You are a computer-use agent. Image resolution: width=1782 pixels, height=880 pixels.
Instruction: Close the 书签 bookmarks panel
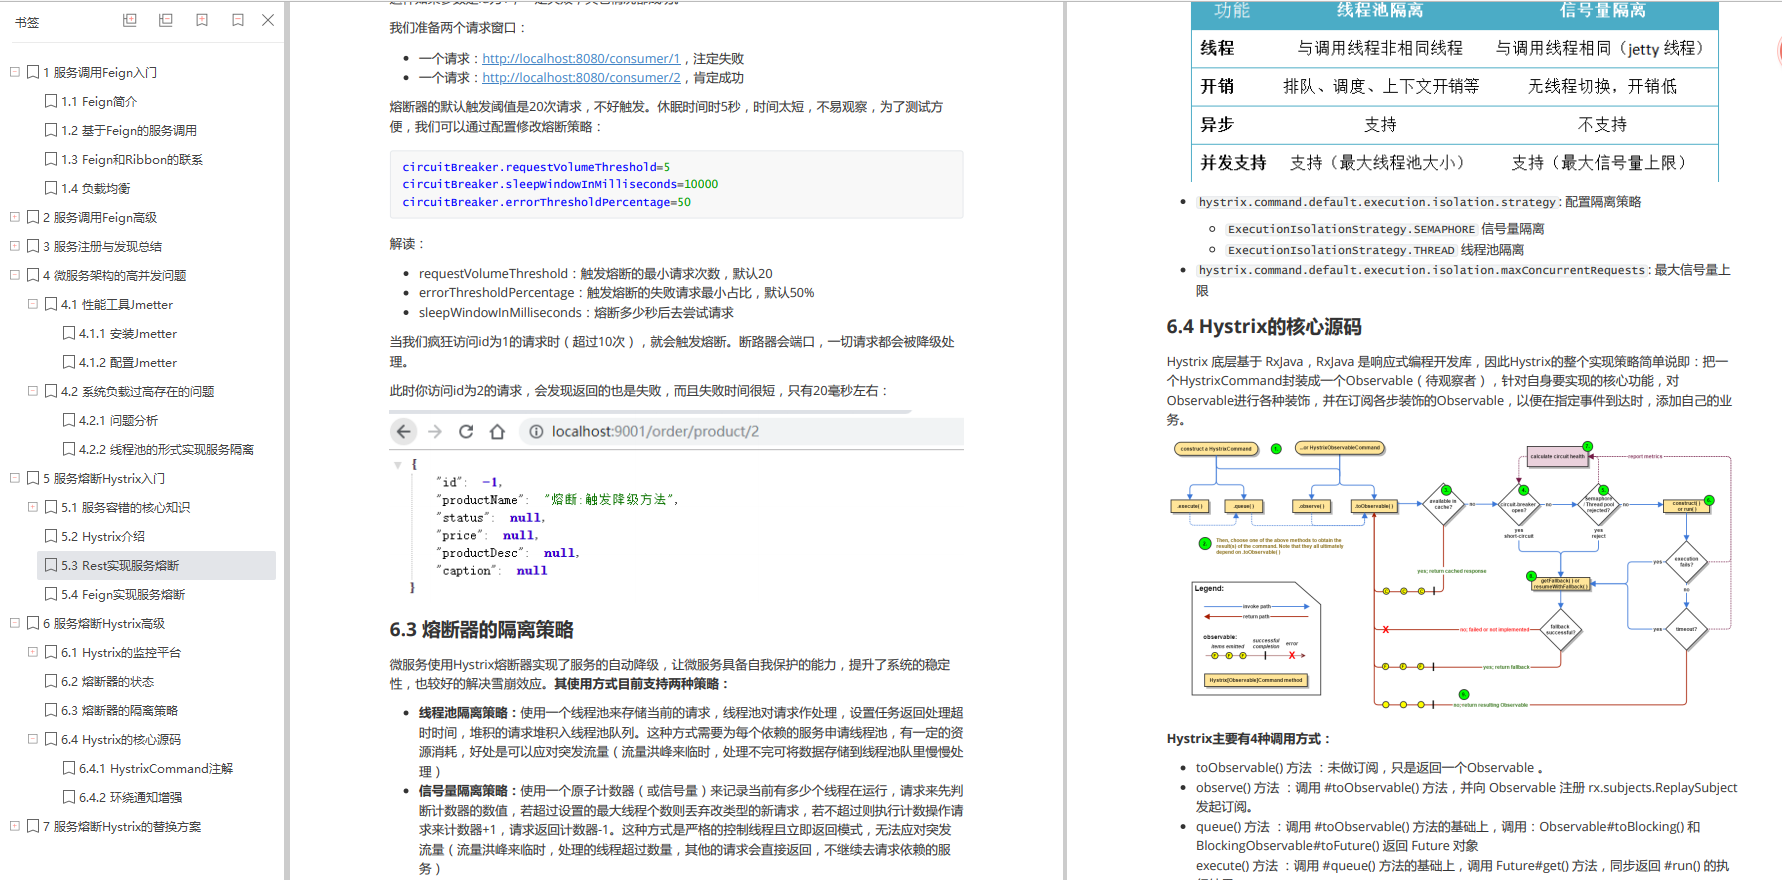[x=268, y=20]
